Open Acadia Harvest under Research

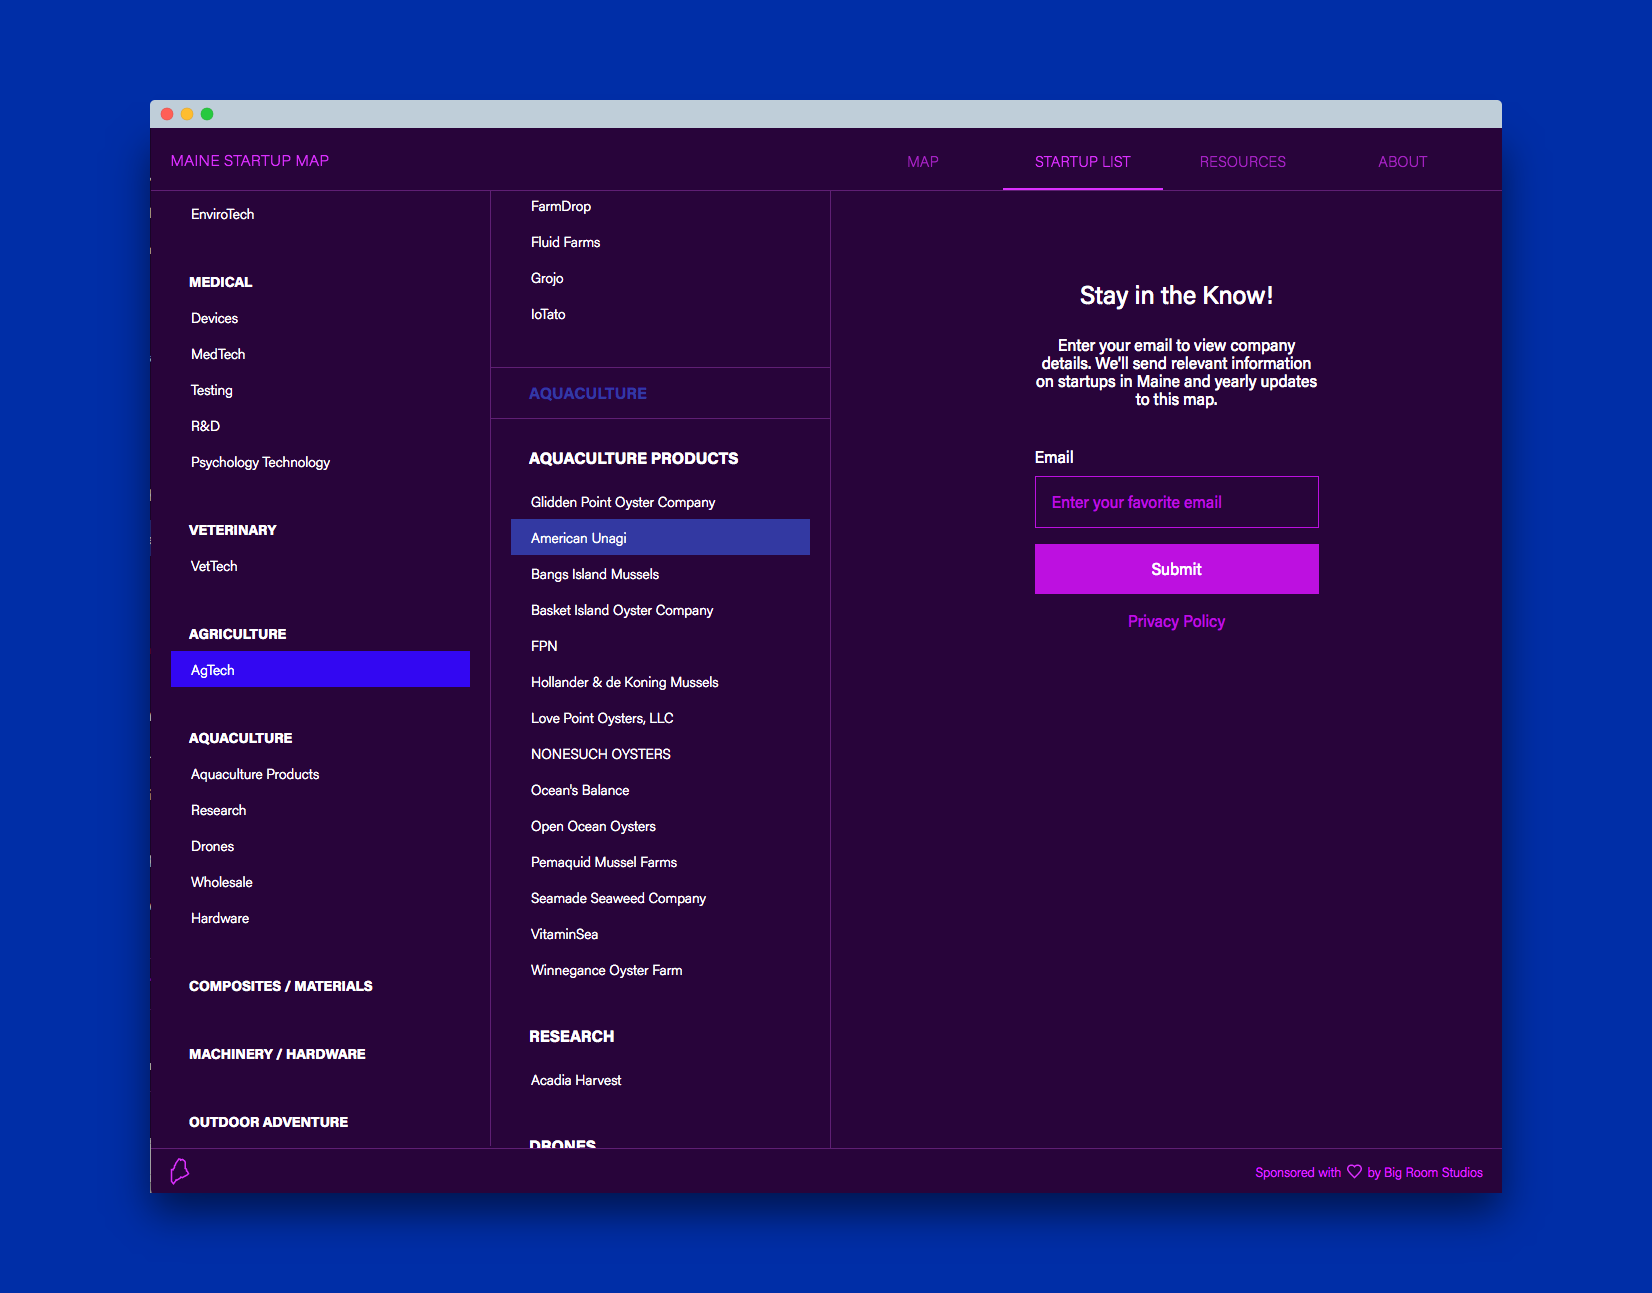[576, 1080]
